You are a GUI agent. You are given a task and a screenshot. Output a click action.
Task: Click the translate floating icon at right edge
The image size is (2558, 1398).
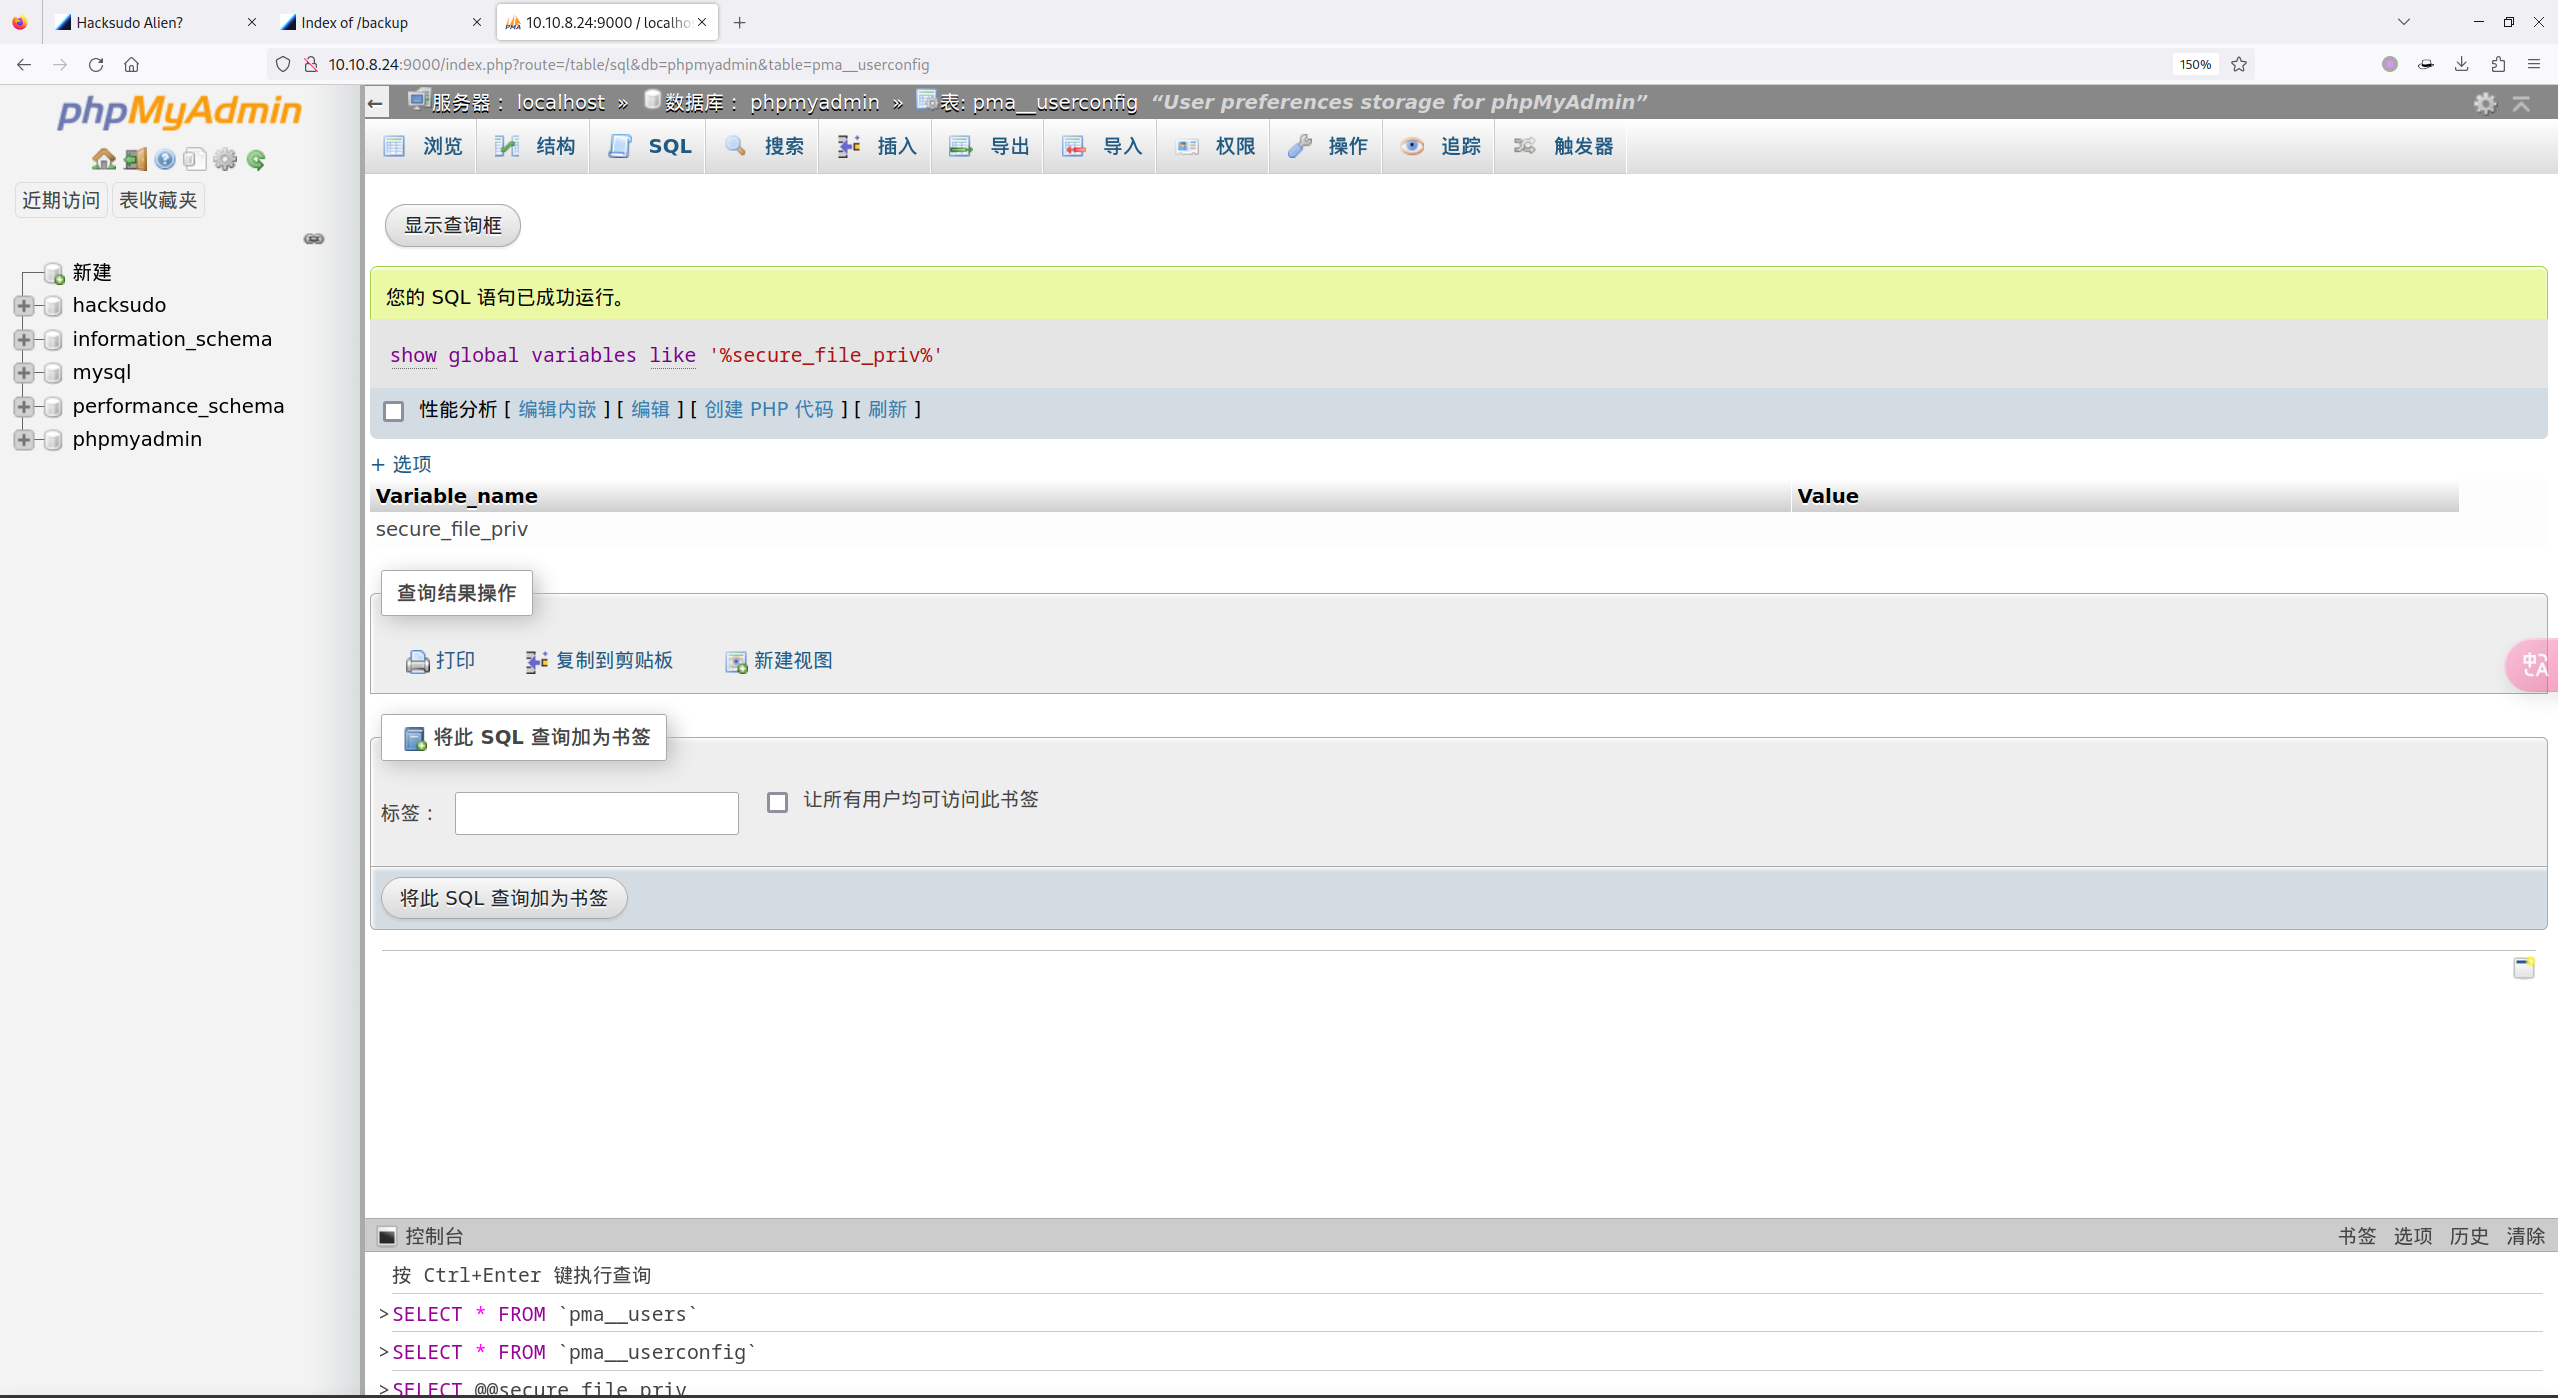[x=2533, y=665]
